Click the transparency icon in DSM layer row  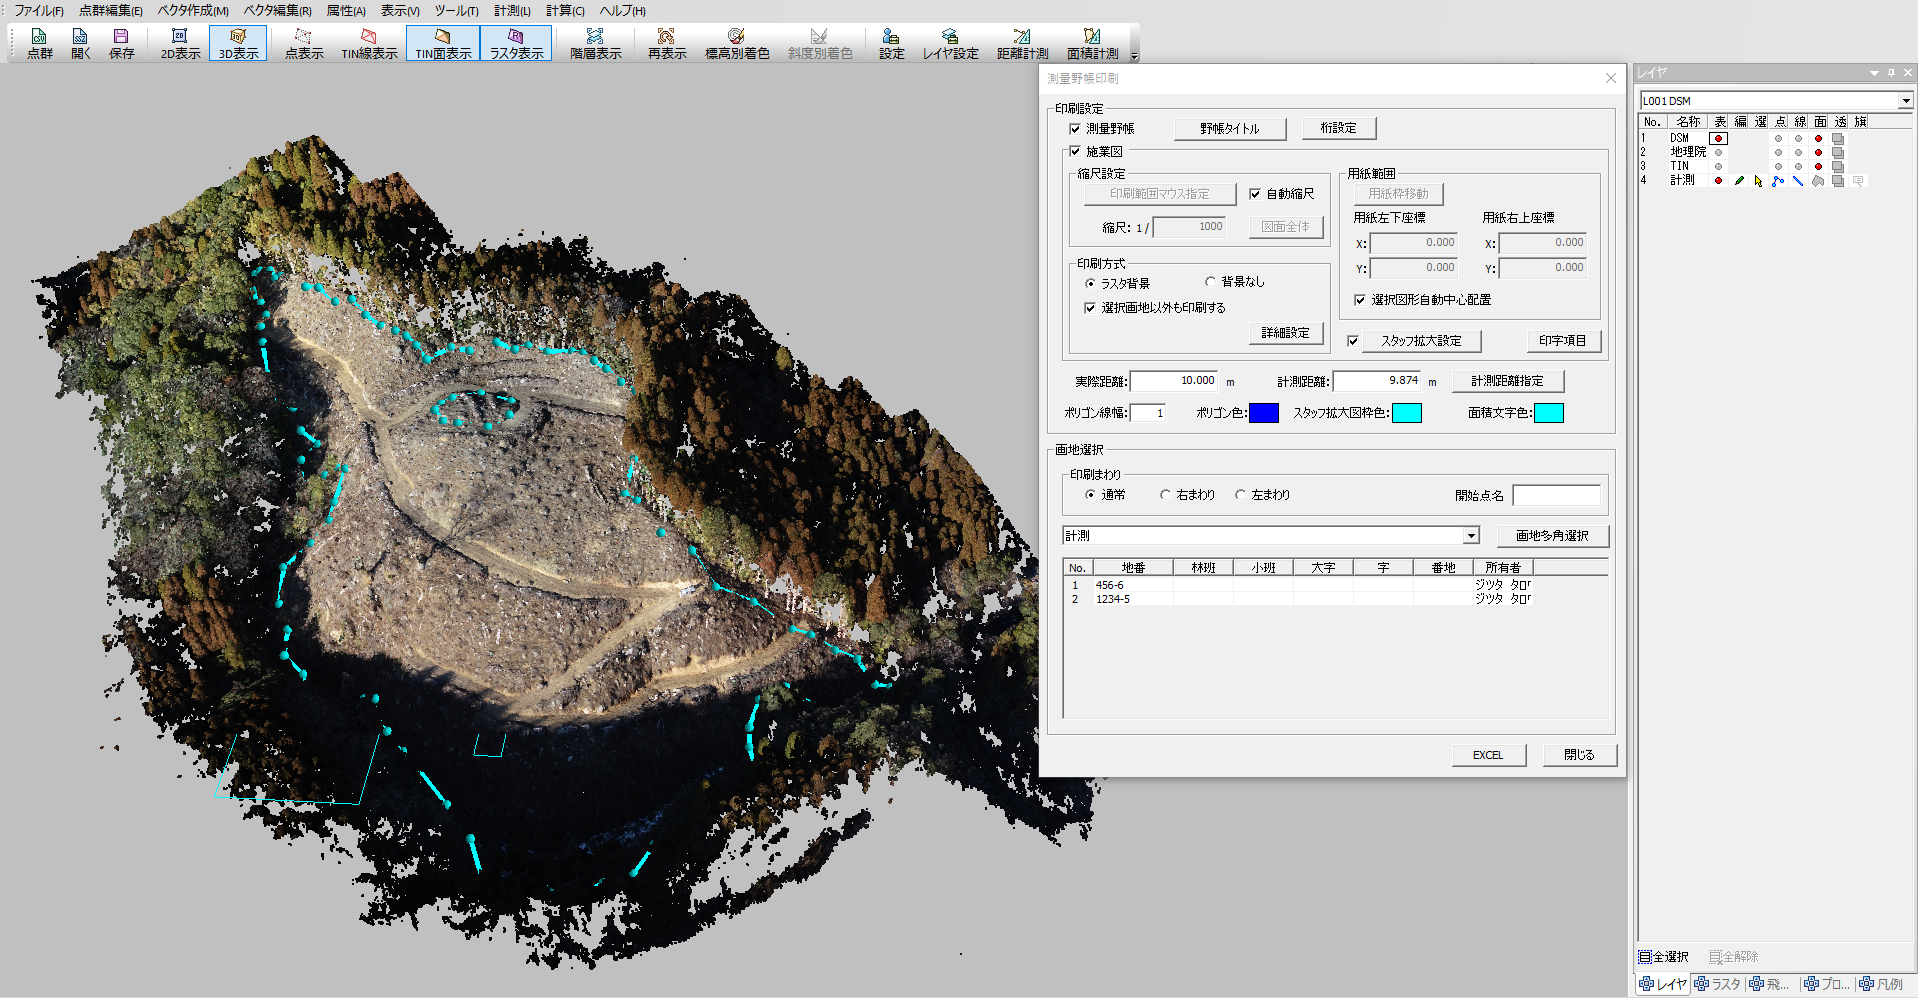click(1838, 139)
